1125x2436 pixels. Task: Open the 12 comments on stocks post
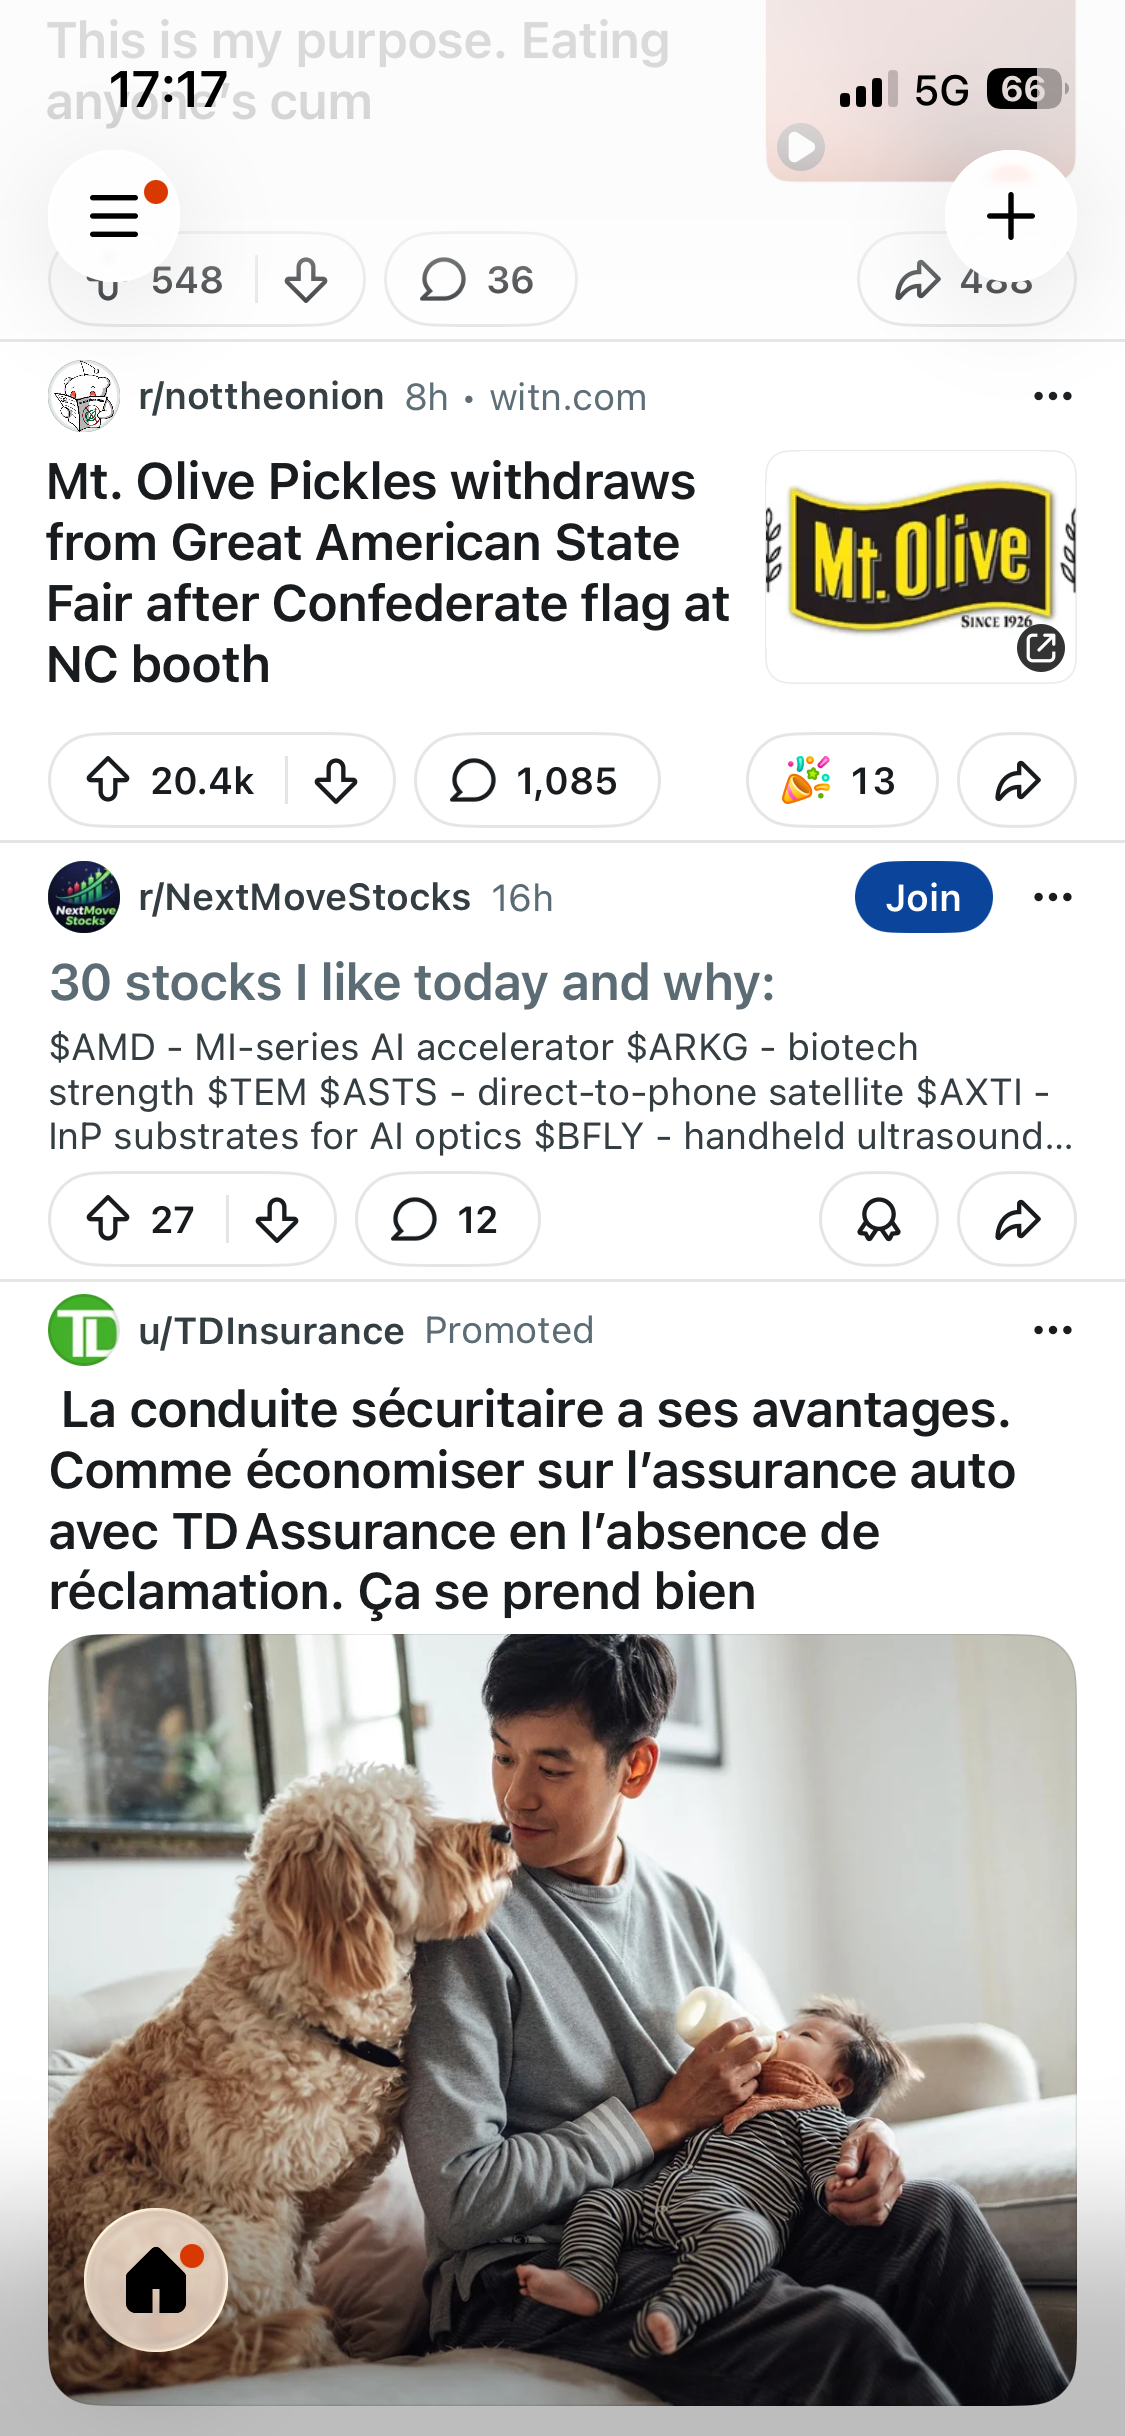point(447,1219)
